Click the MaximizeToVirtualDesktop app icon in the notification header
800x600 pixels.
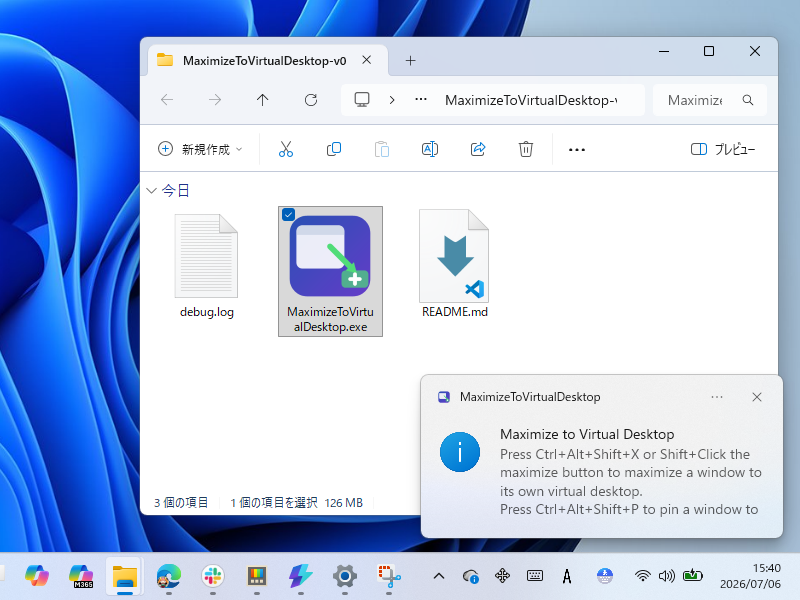(x=444, y=397)
